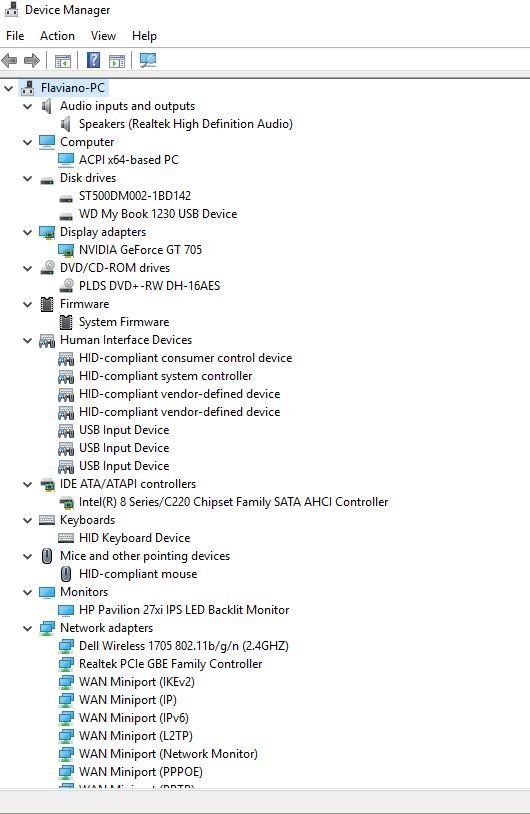530x814 pixels.
Task: Click the Network adapters category icon
Action: pos(47,629)
